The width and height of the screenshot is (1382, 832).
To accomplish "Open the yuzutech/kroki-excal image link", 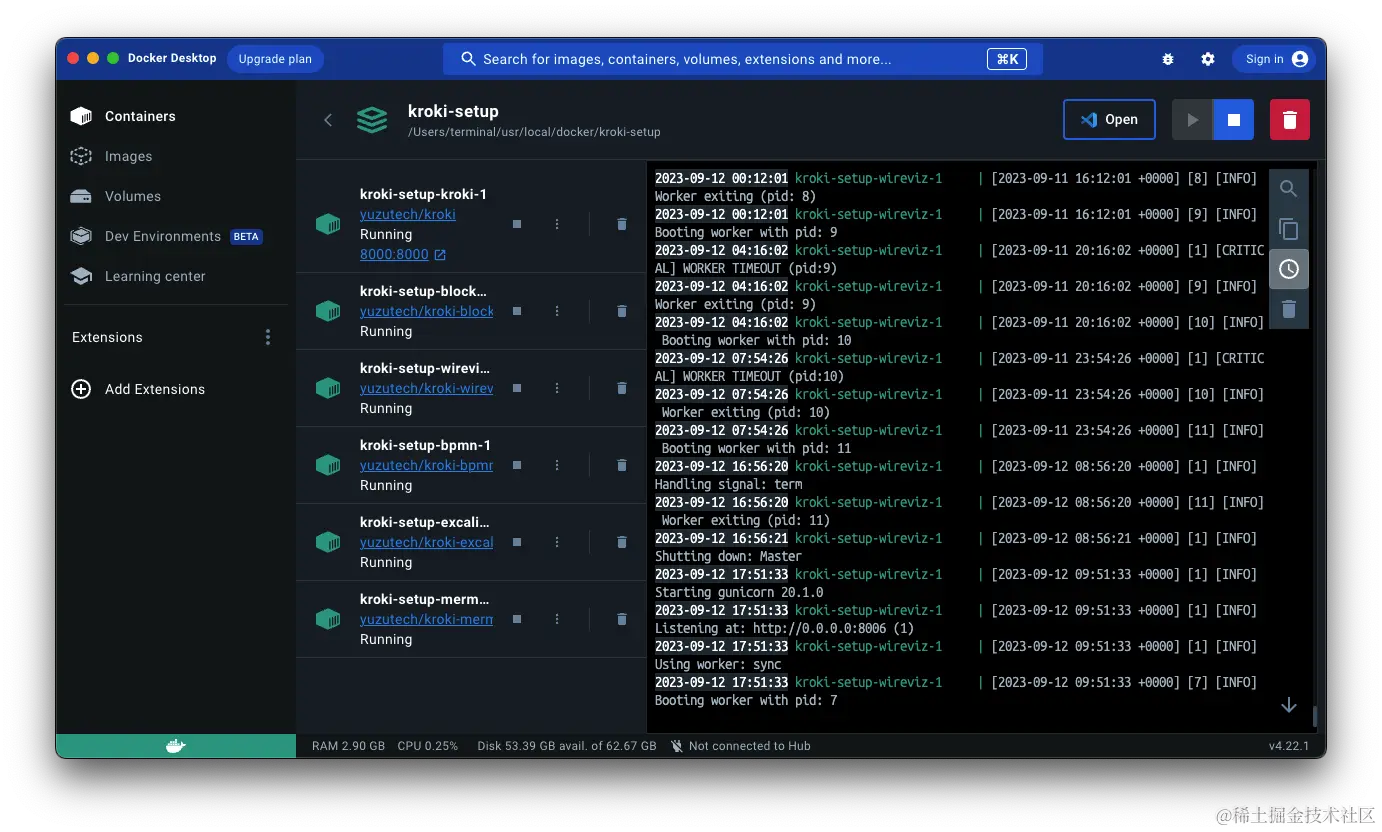I will 427,542.
